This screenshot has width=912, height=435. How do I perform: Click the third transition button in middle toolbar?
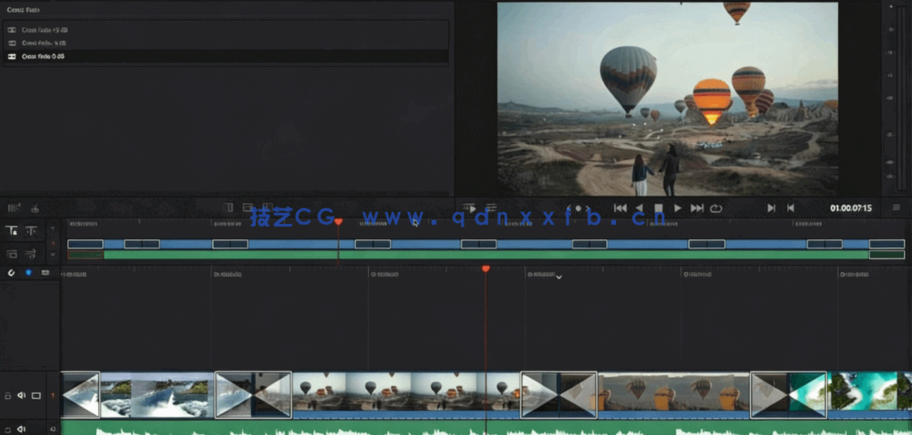tap(268, 208)
